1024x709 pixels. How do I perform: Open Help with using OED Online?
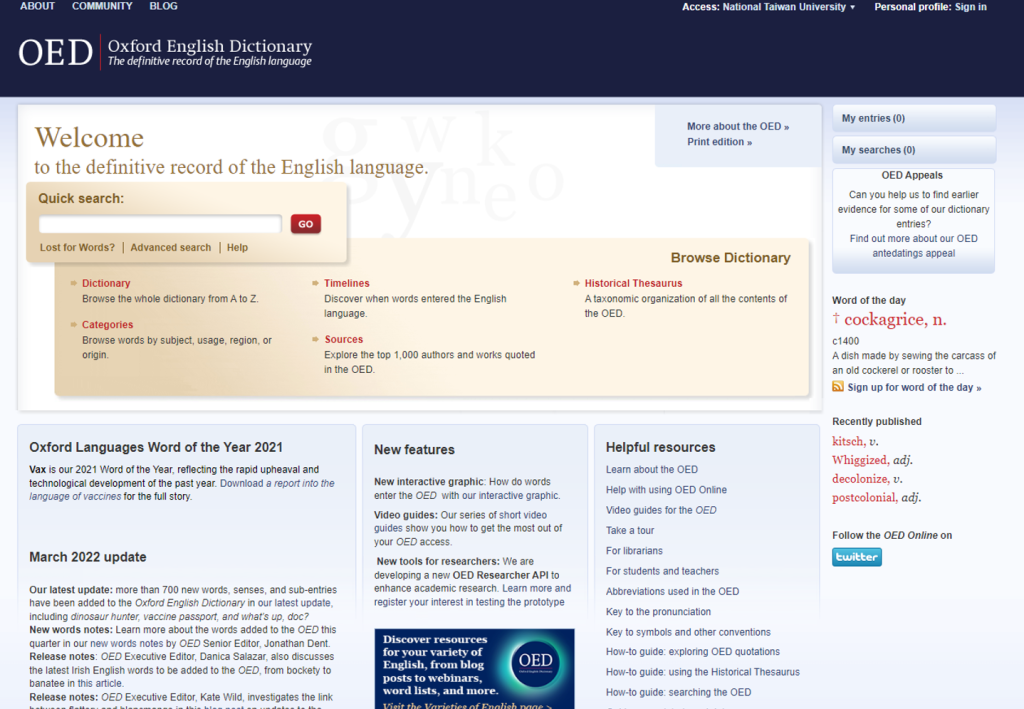[666, 490]
